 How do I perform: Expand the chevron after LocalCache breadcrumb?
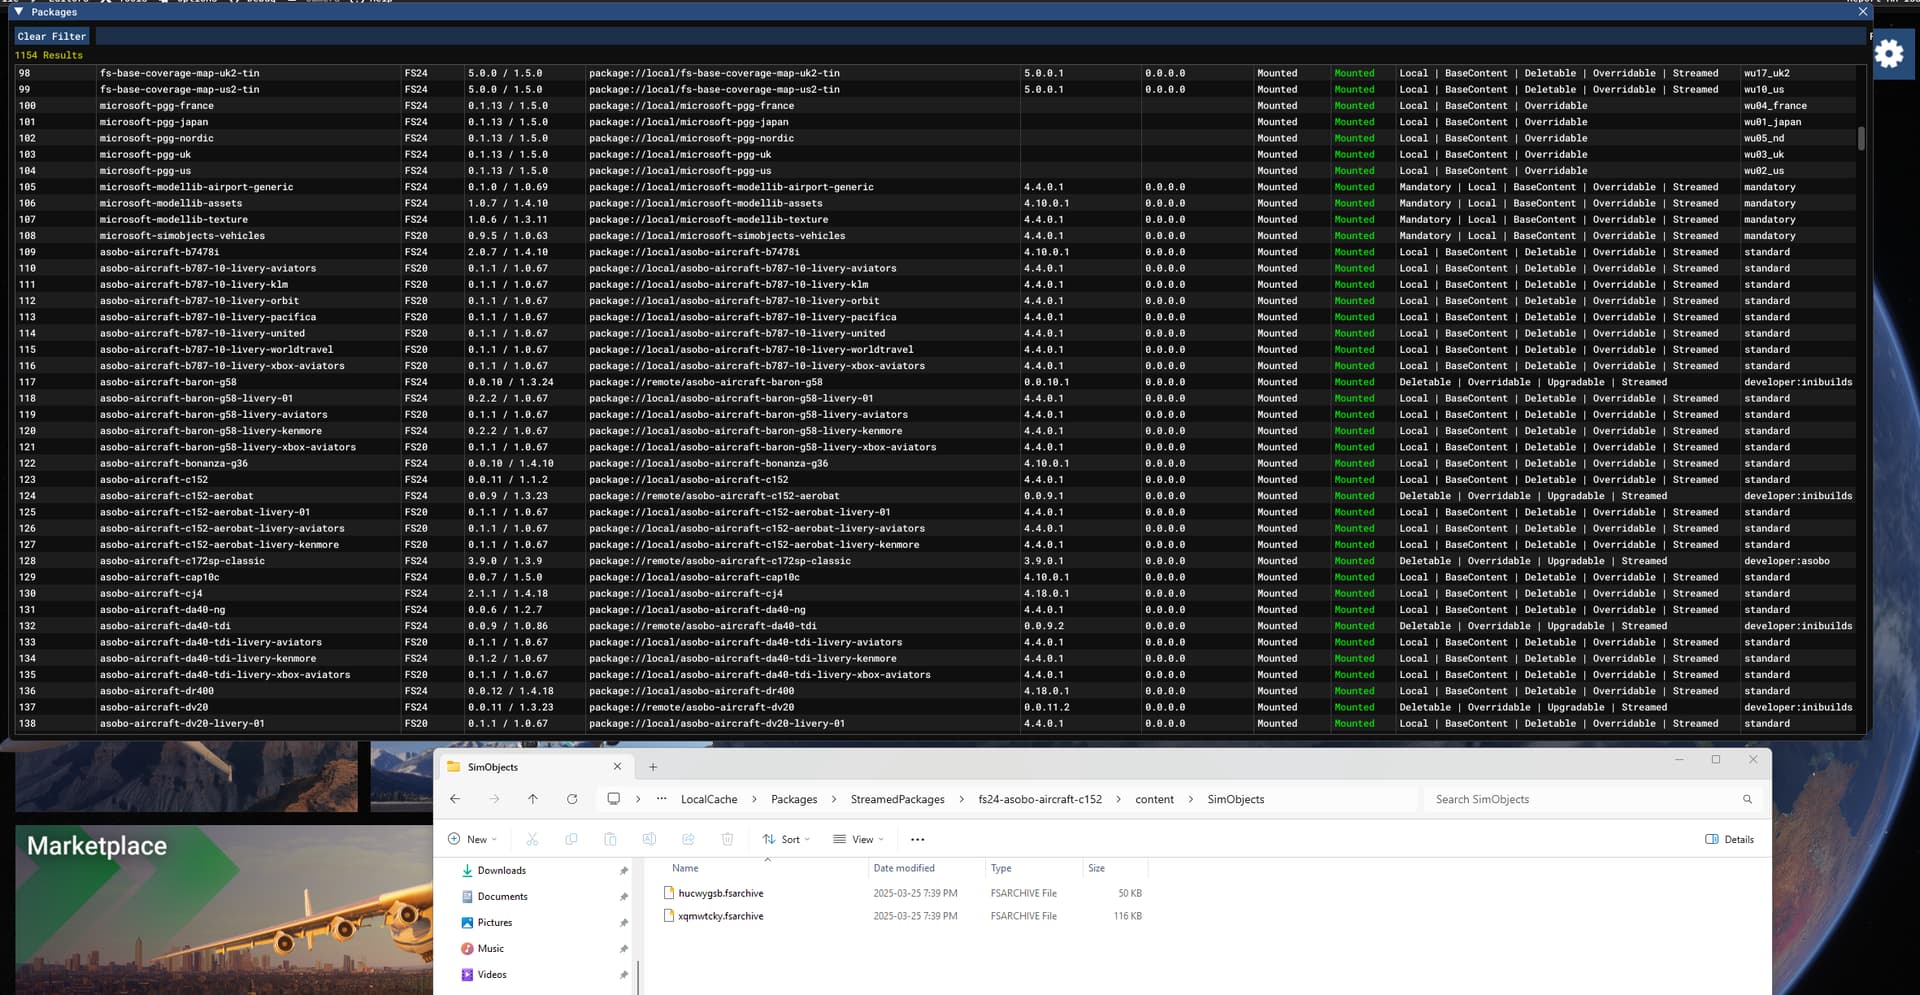point(755,799)
